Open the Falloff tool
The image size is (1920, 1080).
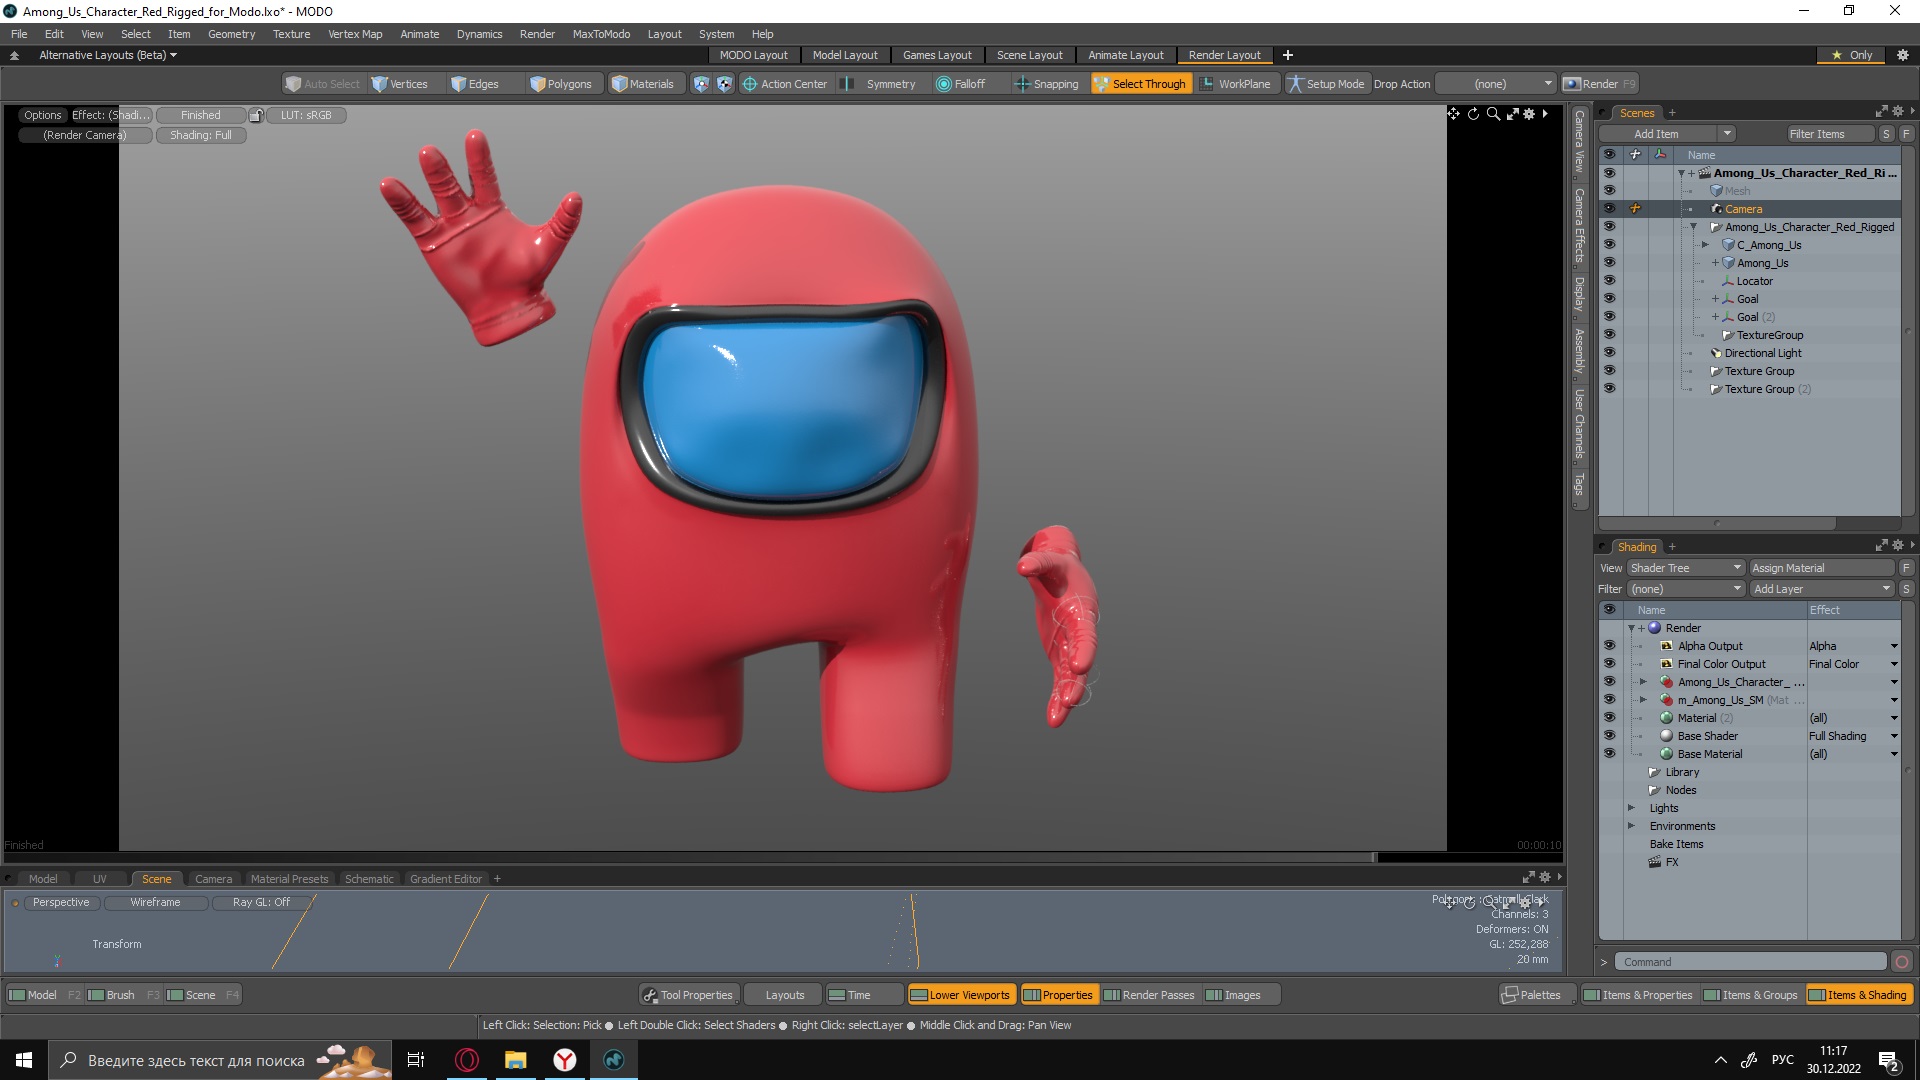coord(961,84)
